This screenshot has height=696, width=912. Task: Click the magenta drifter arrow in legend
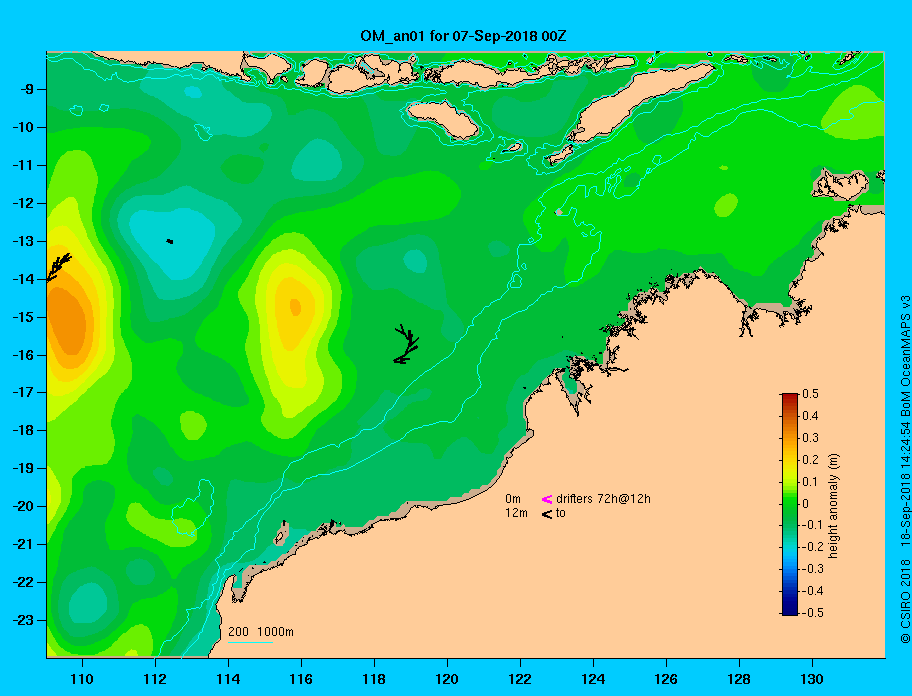coord(547,499)
